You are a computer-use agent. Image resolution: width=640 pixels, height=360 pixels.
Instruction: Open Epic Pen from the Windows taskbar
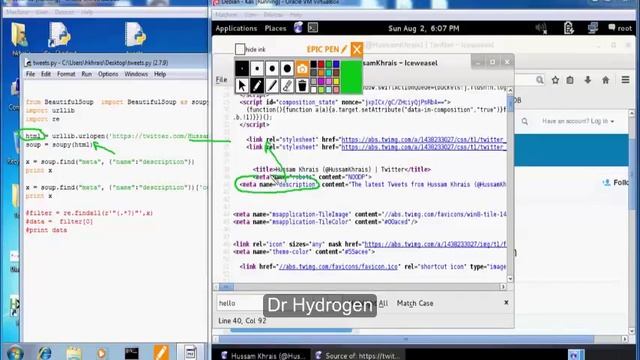161,353
